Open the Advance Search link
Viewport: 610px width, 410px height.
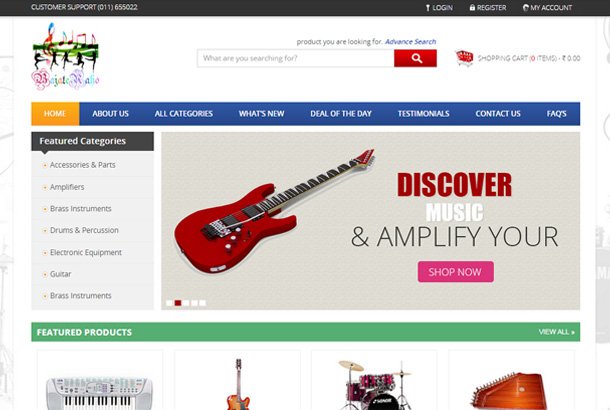click(x=410, y=42)
